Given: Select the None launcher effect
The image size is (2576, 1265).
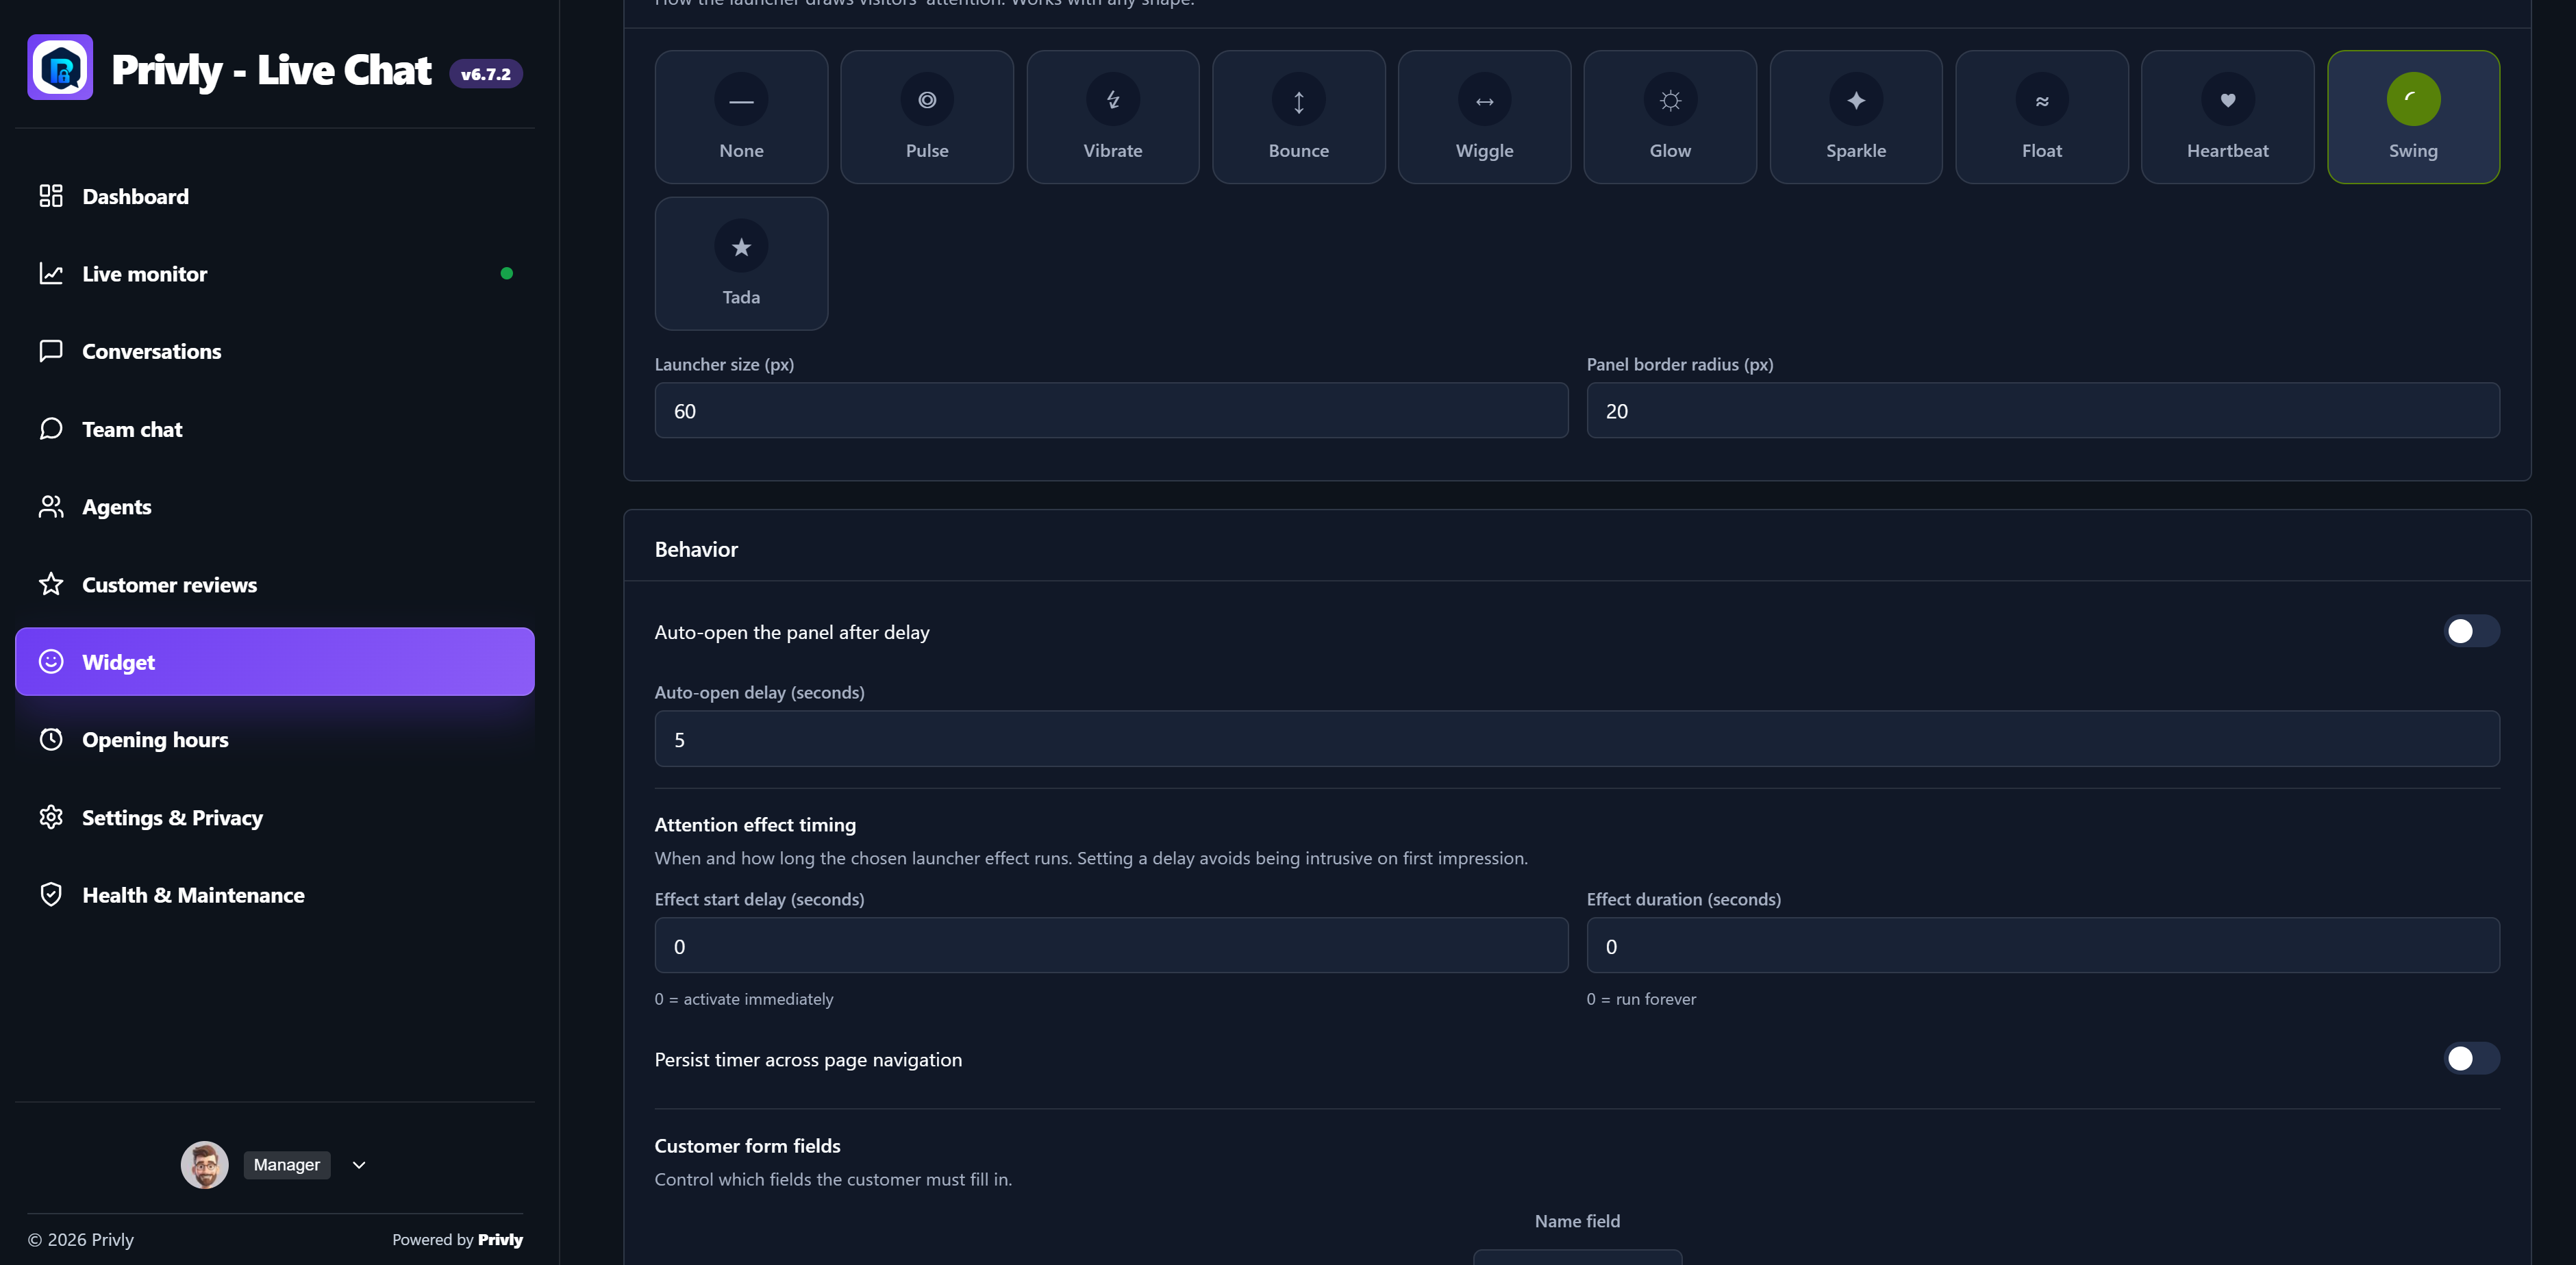Looking at the screenshot, I should click(x=741, y=117).
